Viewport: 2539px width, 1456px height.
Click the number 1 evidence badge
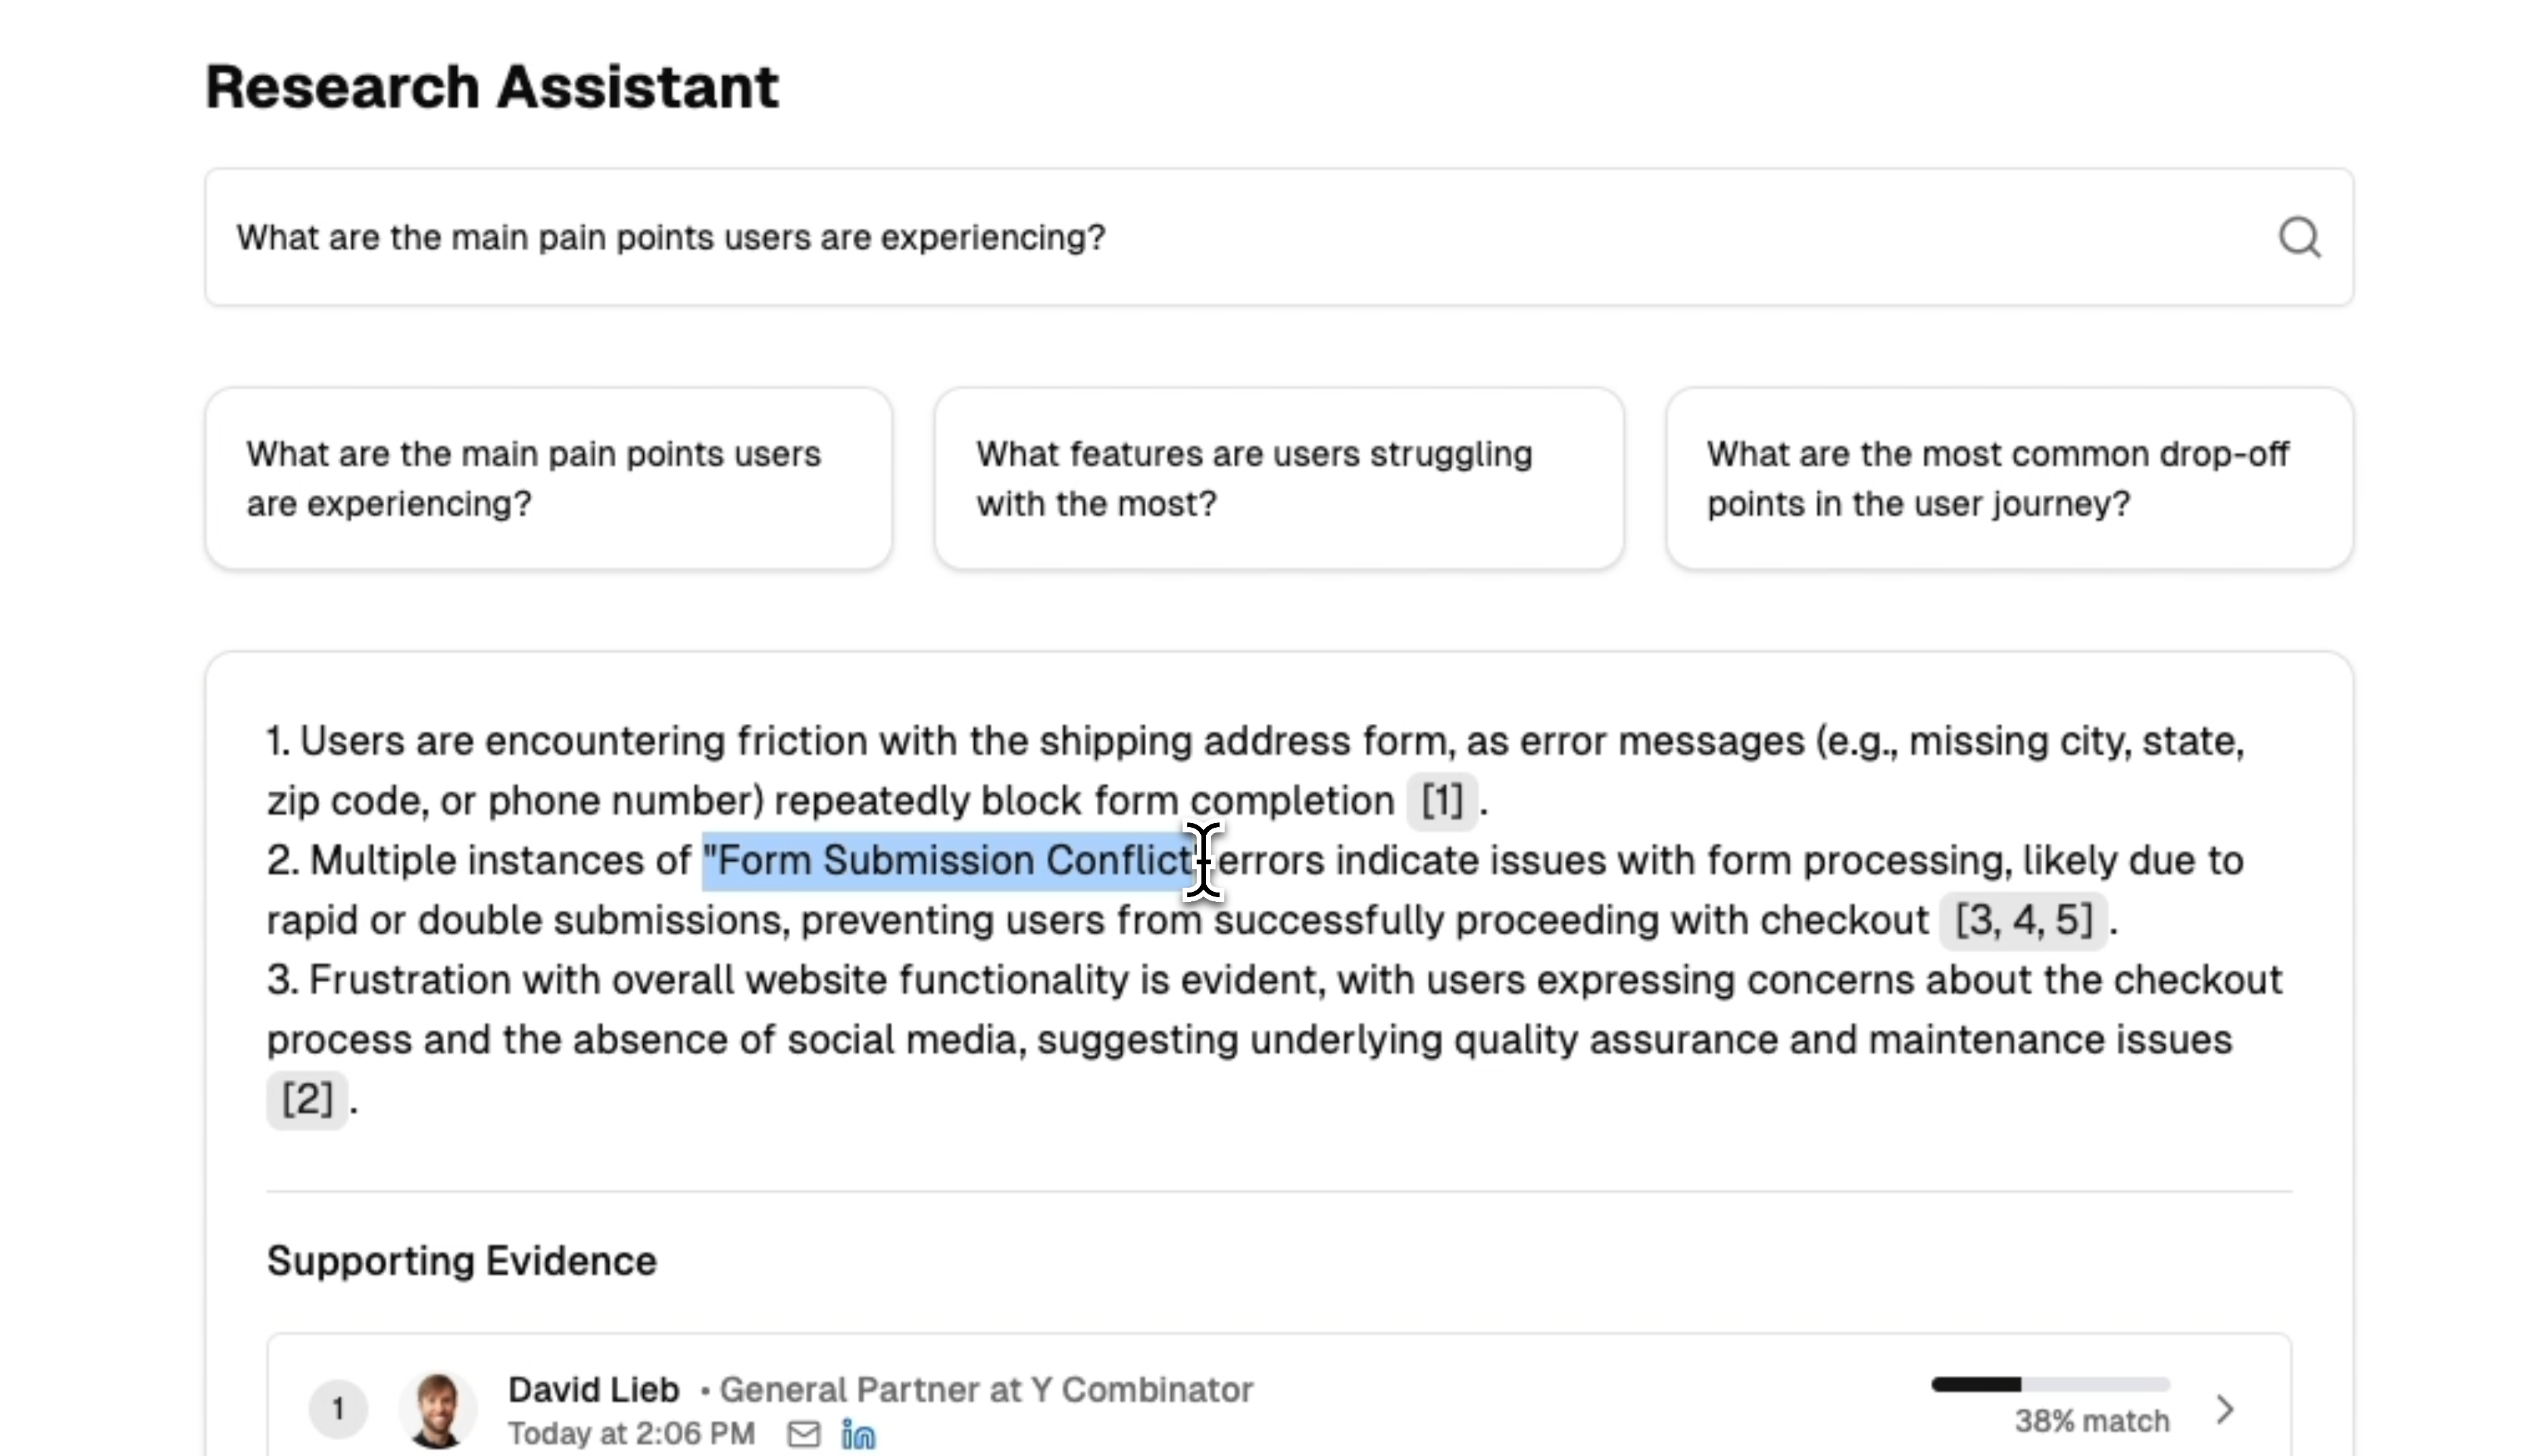click(338, 1410)
